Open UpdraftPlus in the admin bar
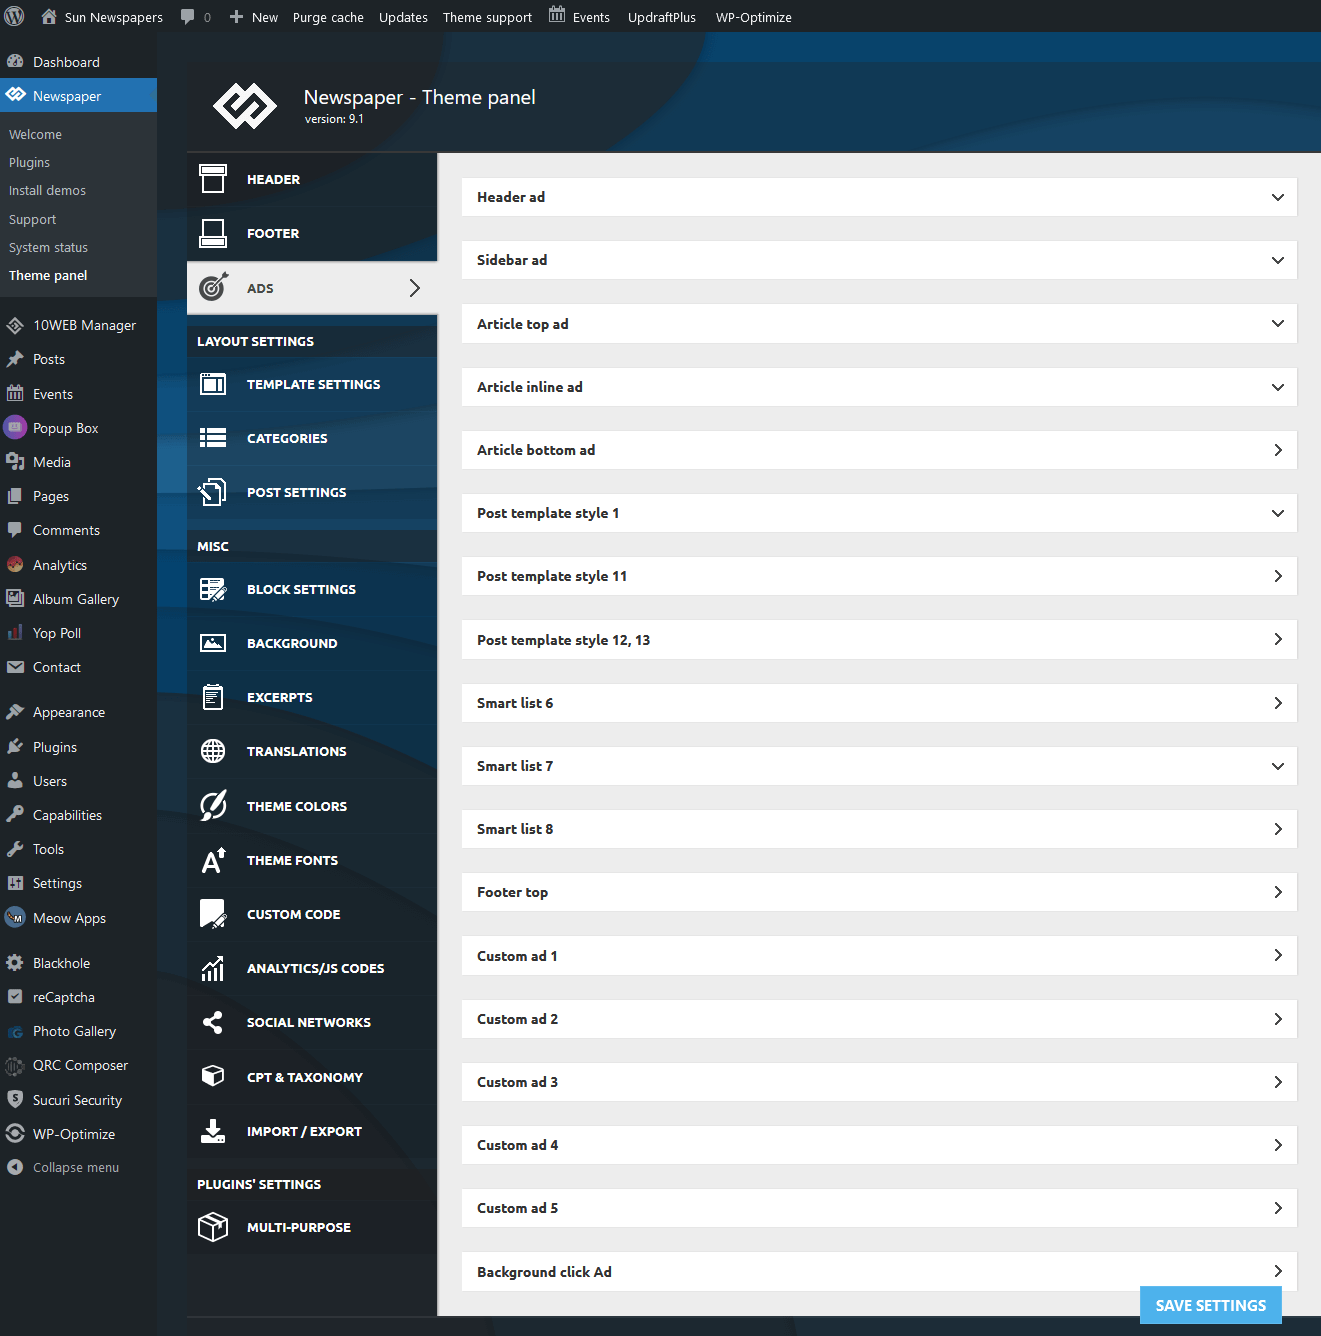The height and width of the screenshot is (1336, 1321). pos(662,17)
